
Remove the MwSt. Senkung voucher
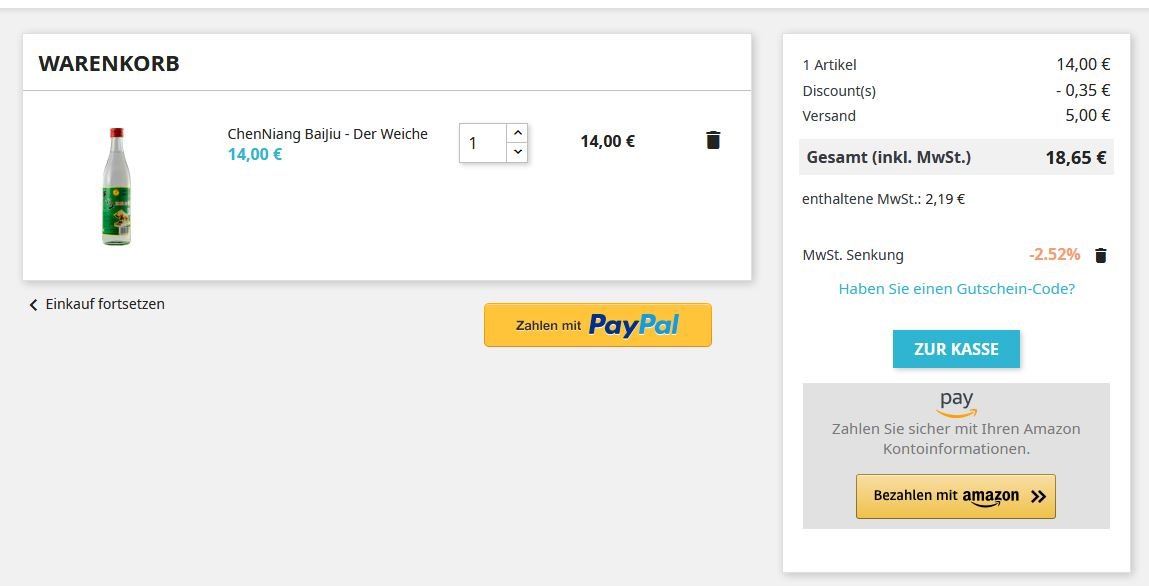tap(1101, 255)
